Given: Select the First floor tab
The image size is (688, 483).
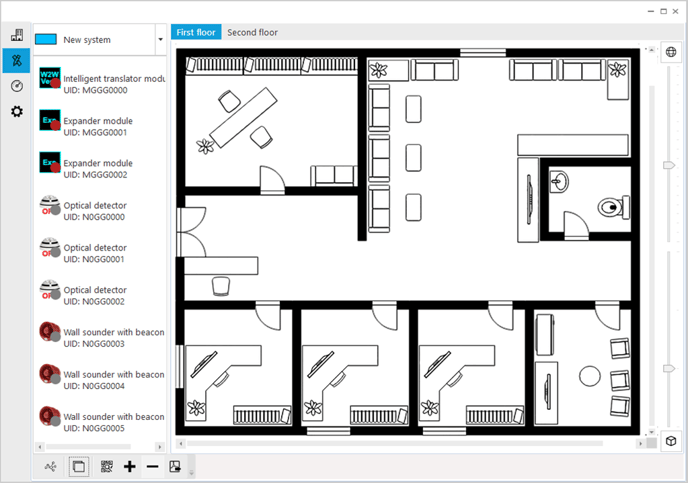Looking at the screenshot, I should 197,32.
